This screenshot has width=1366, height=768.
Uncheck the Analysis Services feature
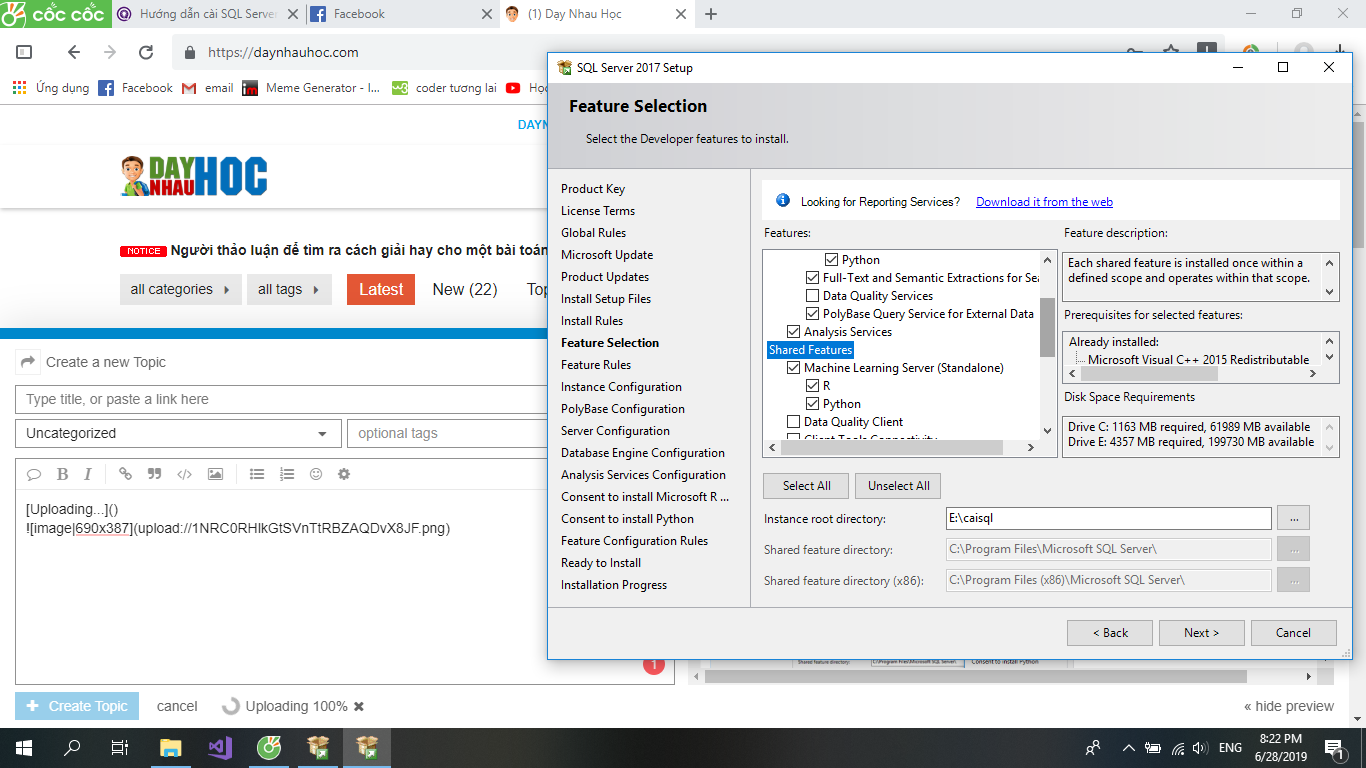793,332
